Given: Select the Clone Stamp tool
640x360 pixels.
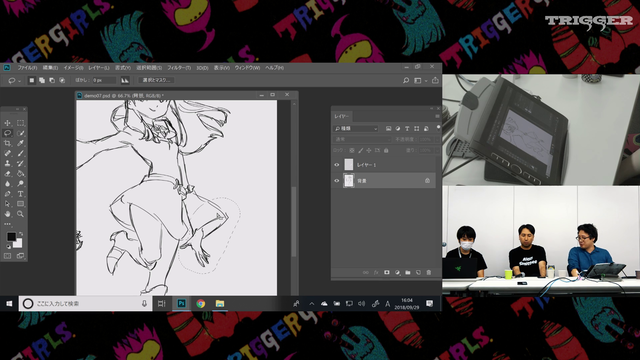Looking at the screenshot, I should [7, 163].
